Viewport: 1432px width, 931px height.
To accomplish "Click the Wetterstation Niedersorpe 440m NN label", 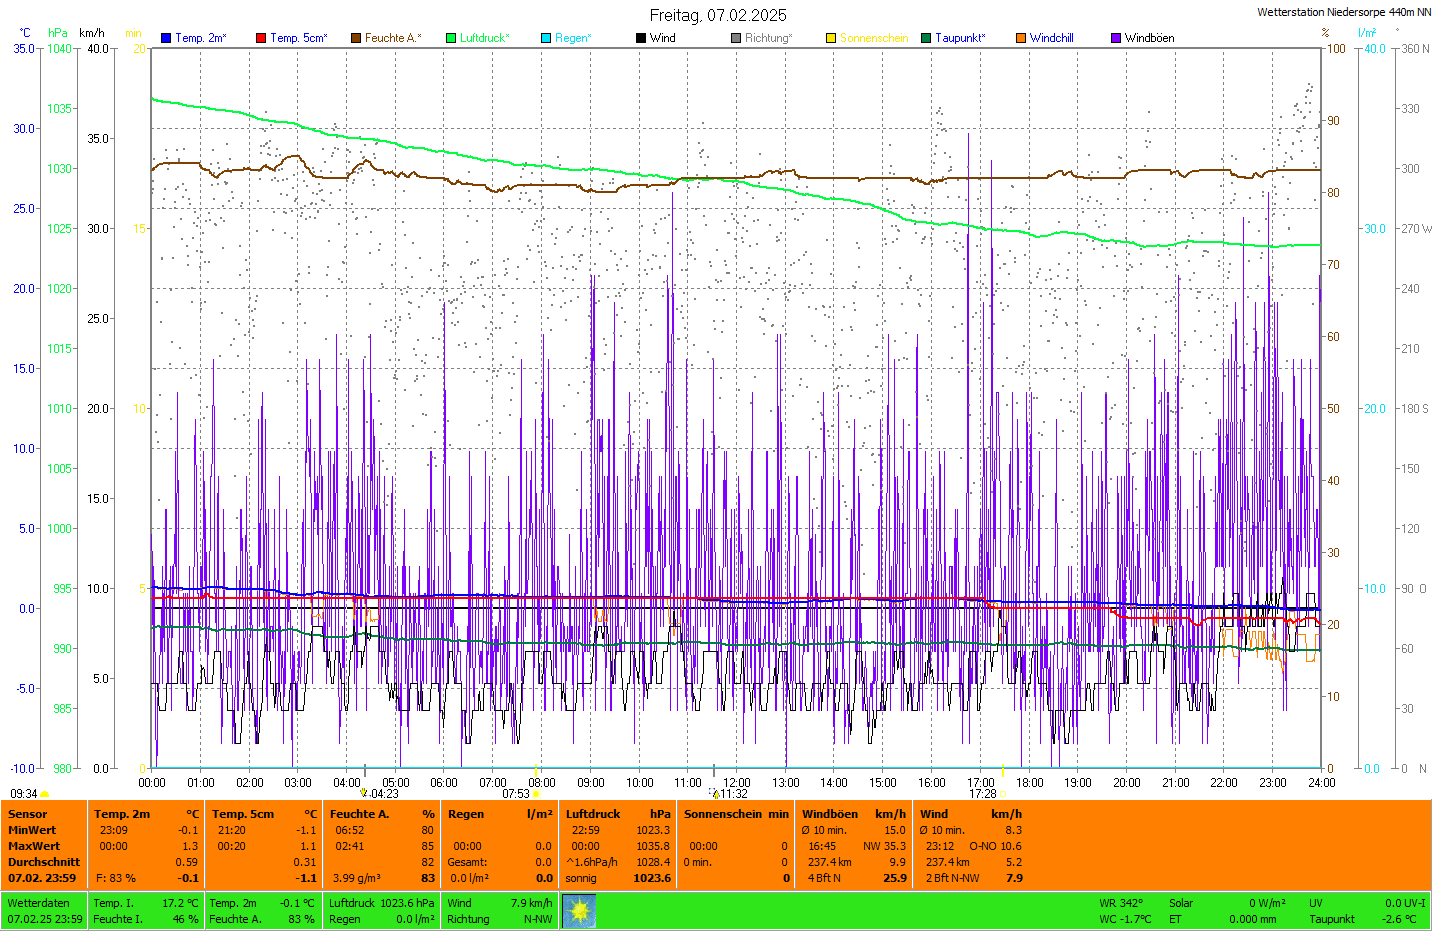I will point(1343,12).
